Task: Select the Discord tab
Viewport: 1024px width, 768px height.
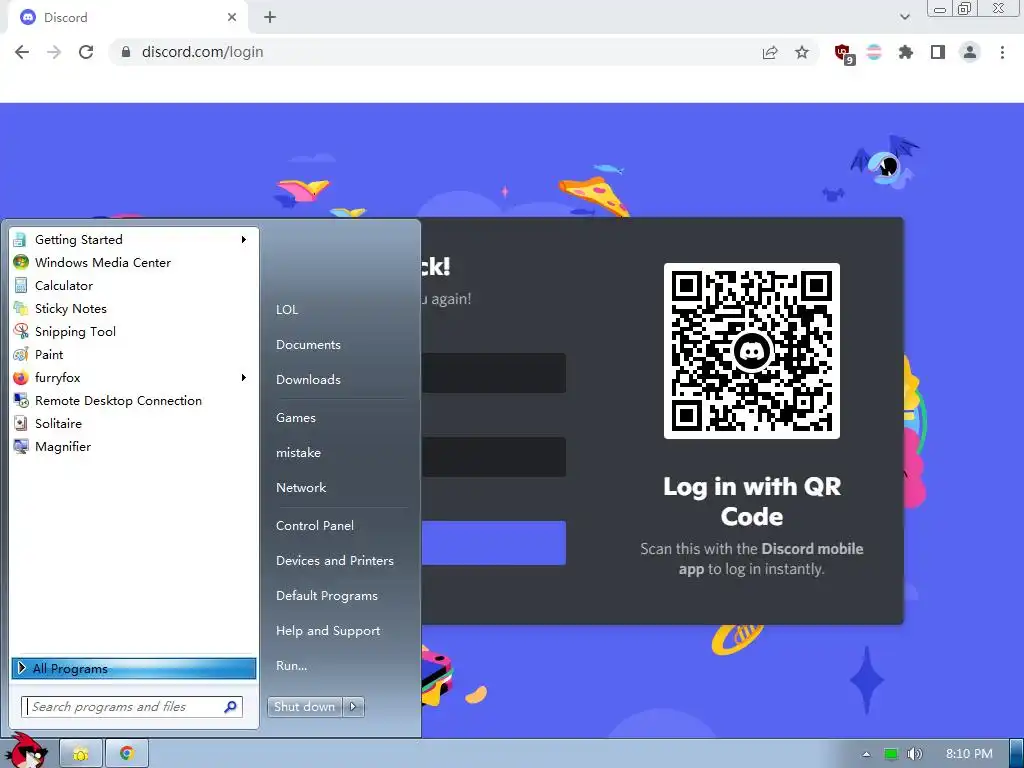Action: click(127, 18)
